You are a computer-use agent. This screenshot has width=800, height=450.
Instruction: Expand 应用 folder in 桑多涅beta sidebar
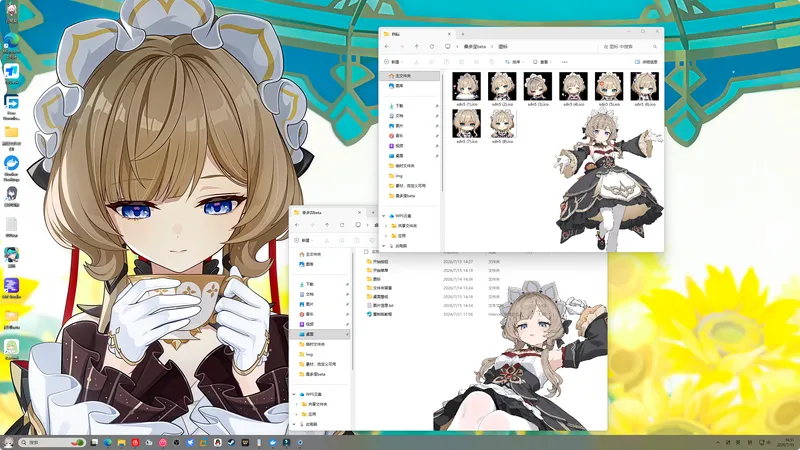pyautogui.click(x=297, y=414)
